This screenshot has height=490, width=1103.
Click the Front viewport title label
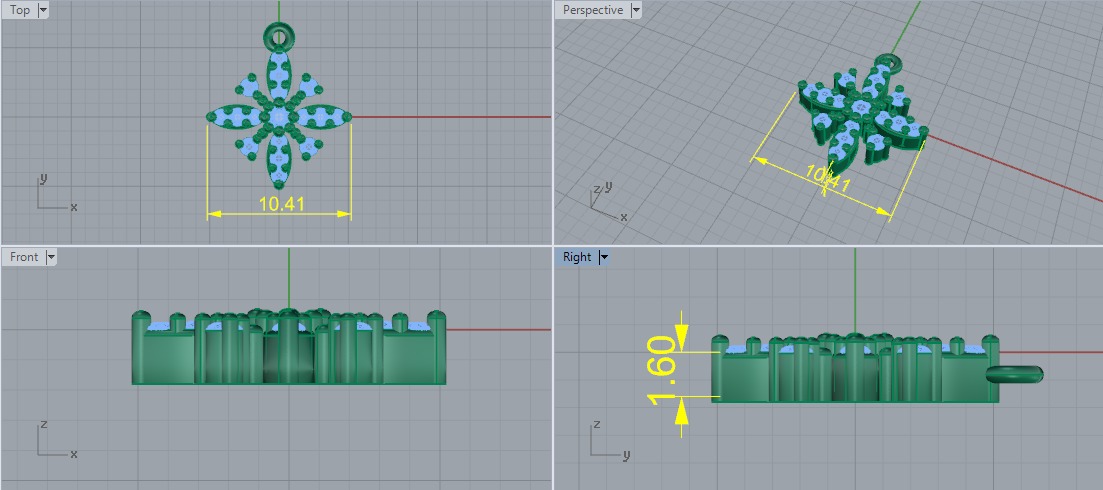click(24, 257)
